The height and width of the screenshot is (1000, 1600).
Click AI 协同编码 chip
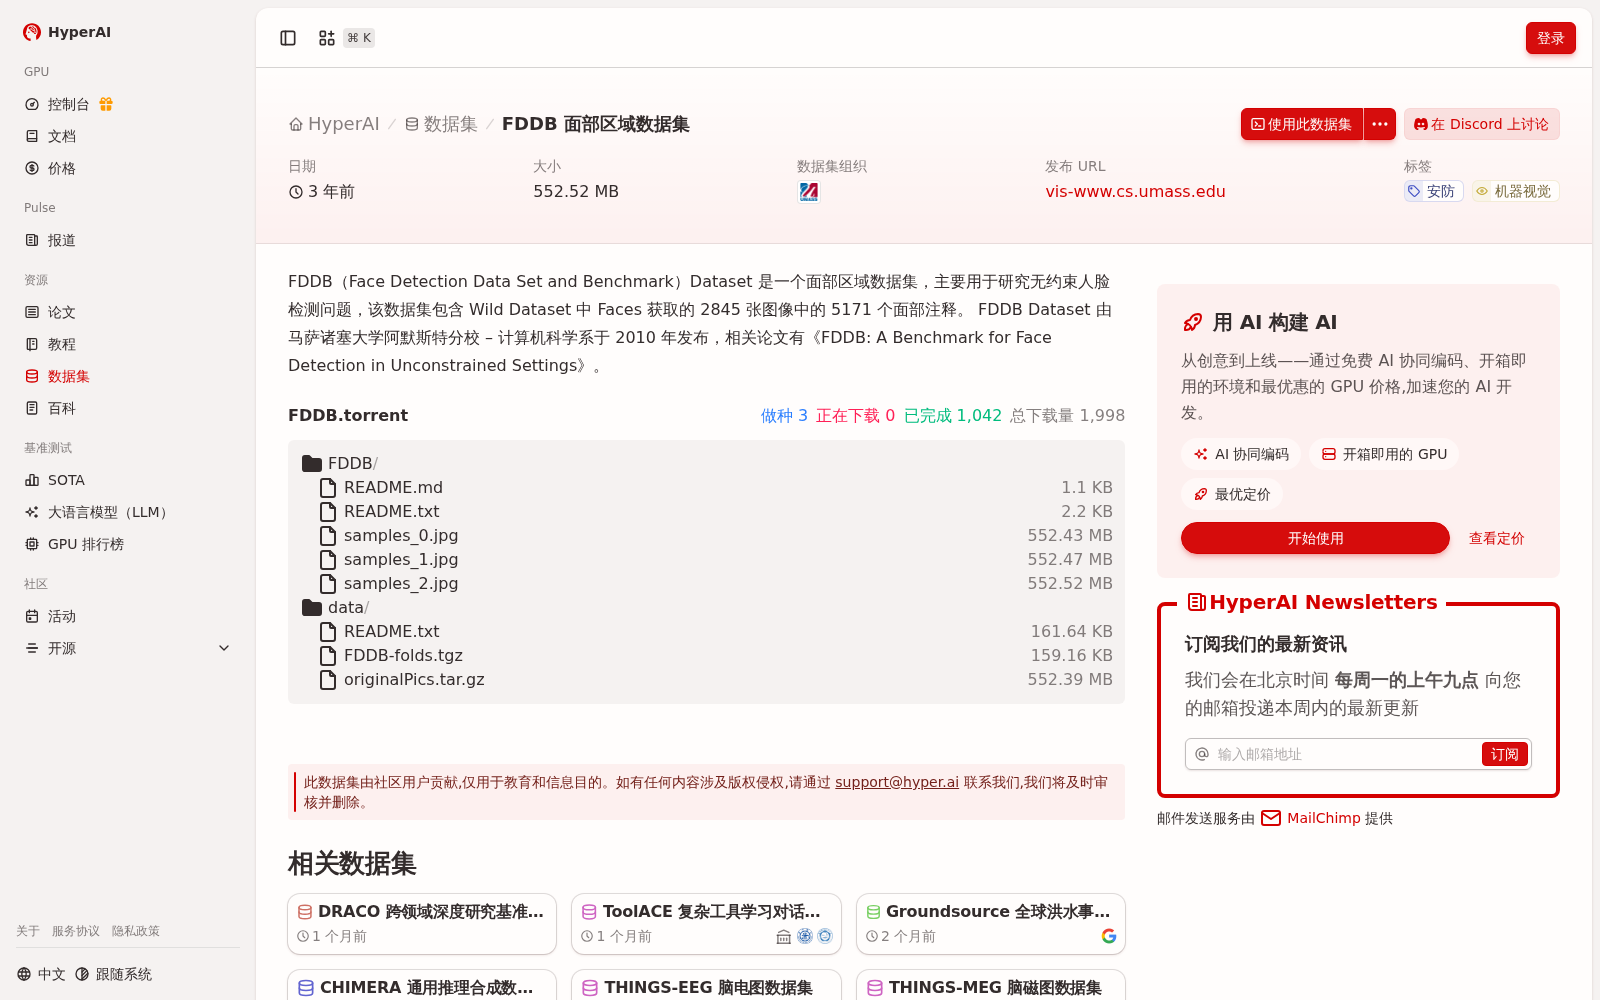tap(1241, 454)
